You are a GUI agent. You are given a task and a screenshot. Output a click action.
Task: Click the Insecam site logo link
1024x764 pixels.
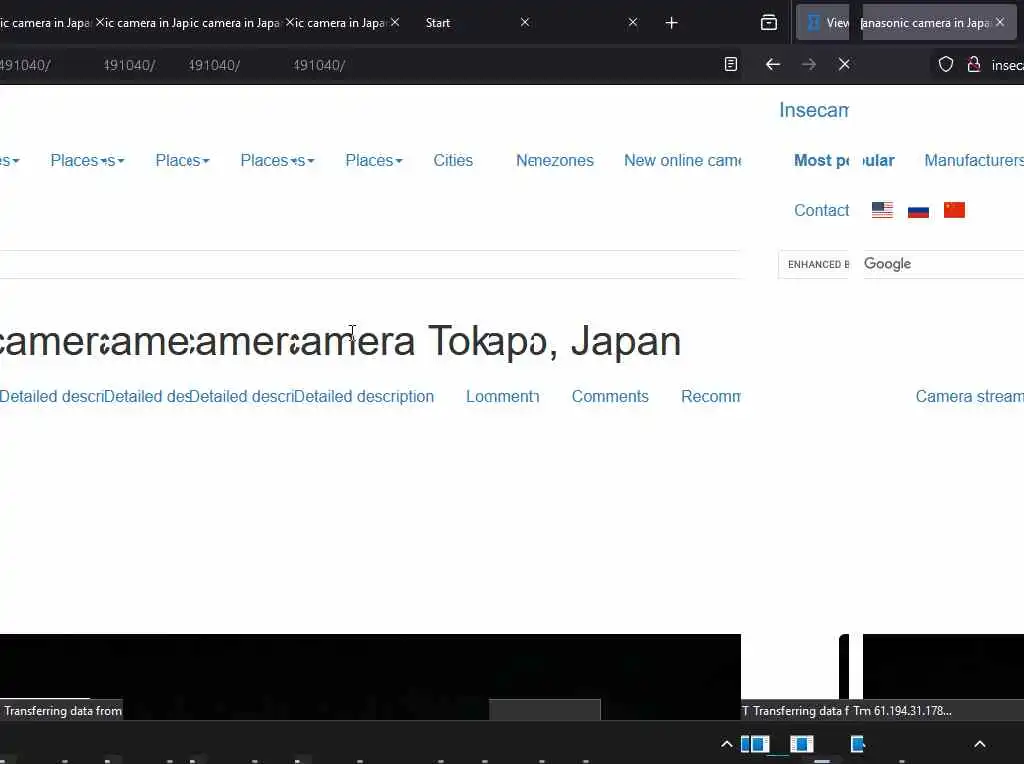pyautogui.click(x=814, y=110)
